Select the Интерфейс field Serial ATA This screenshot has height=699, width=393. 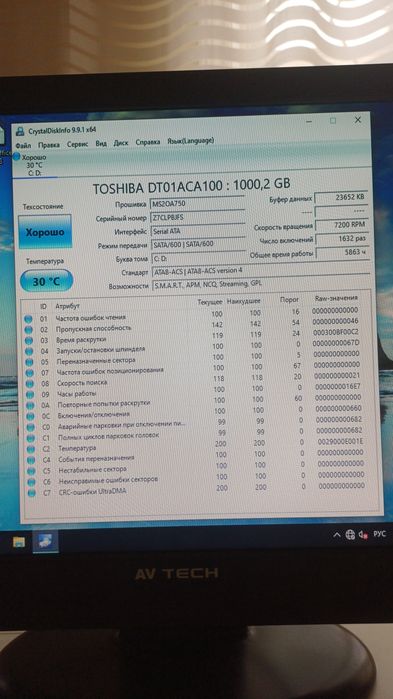coord(198,231)
